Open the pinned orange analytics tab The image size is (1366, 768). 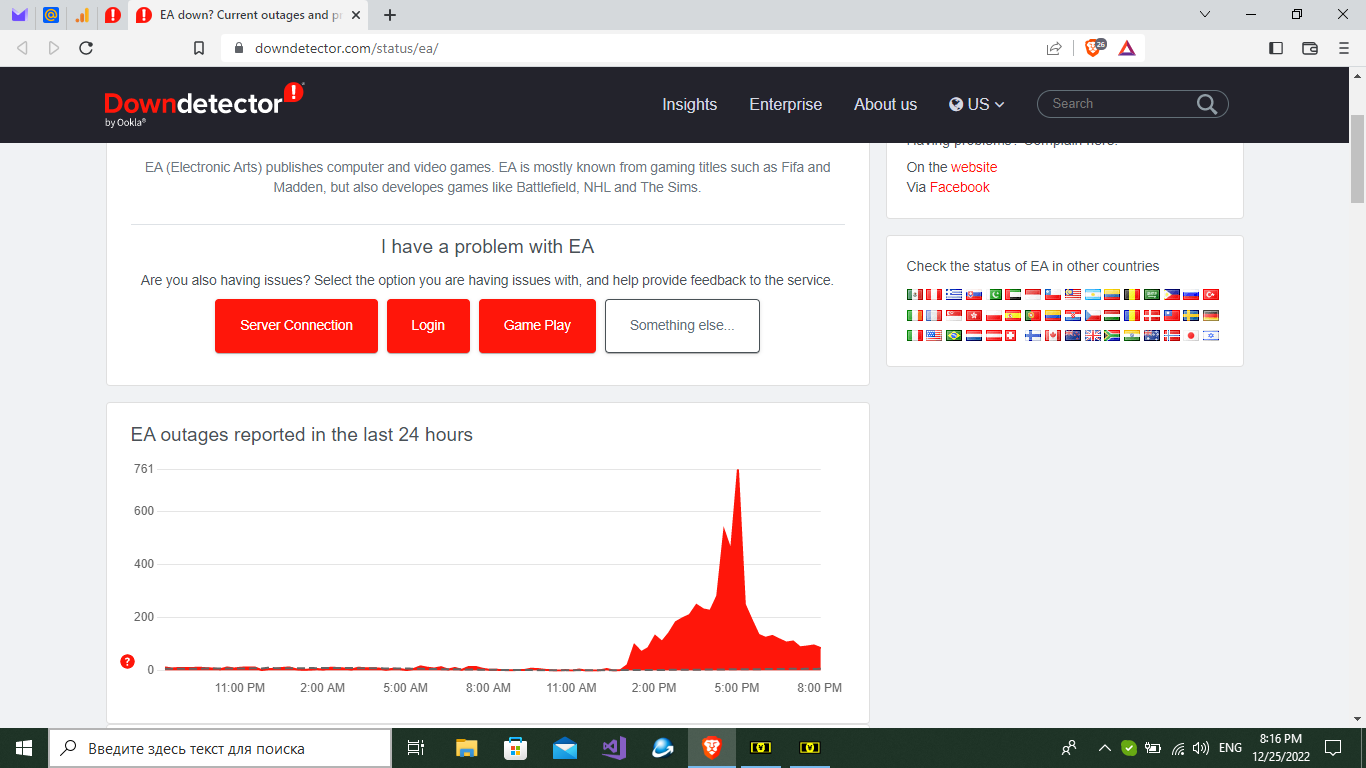coord(82,15)
